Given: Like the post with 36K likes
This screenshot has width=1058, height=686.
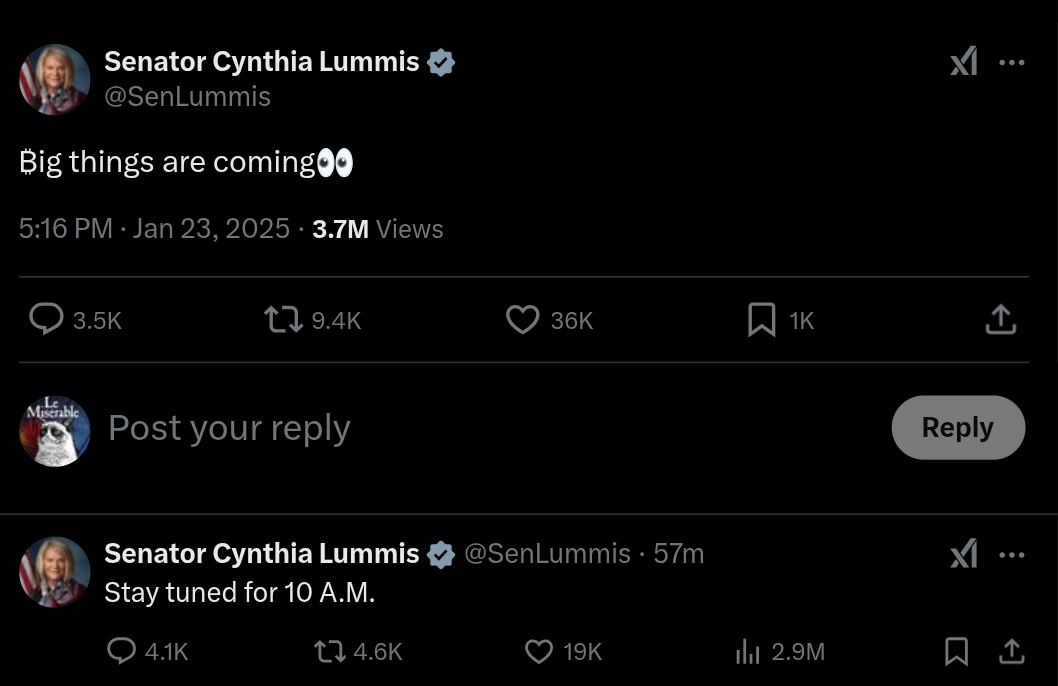Looking at the screenshot, I should tap(522, 319).
